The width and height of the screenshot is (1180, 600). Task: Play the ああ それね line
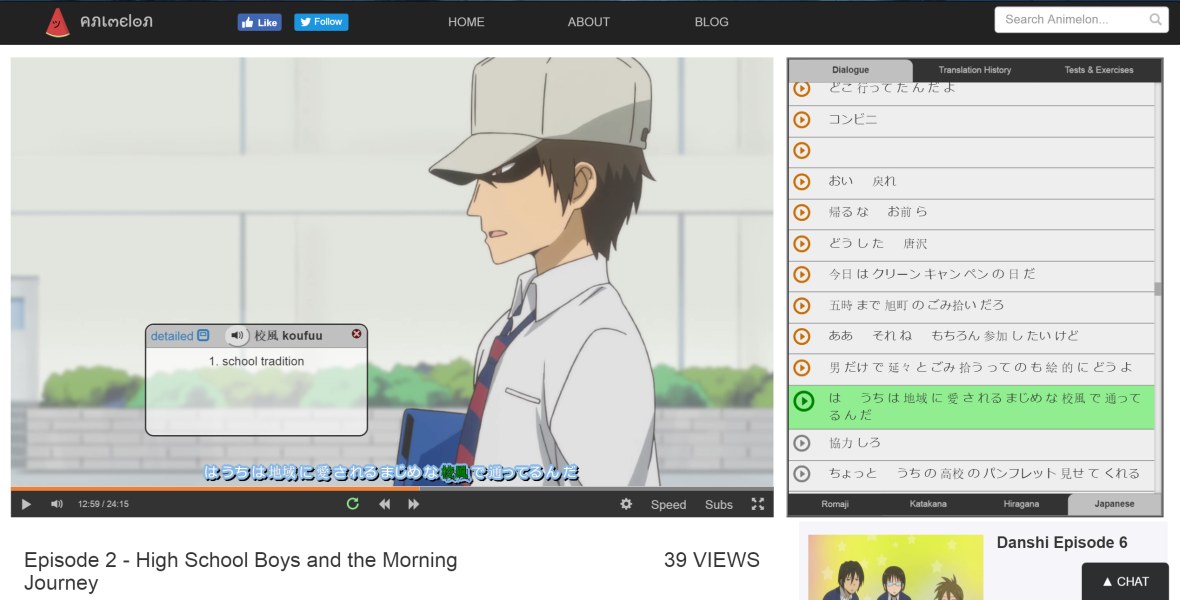point(802,337)
